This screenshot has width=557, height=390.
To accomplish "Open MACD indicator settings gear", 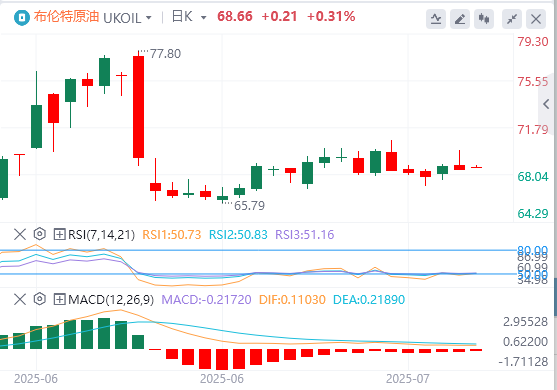I will (x=40, y=299).
